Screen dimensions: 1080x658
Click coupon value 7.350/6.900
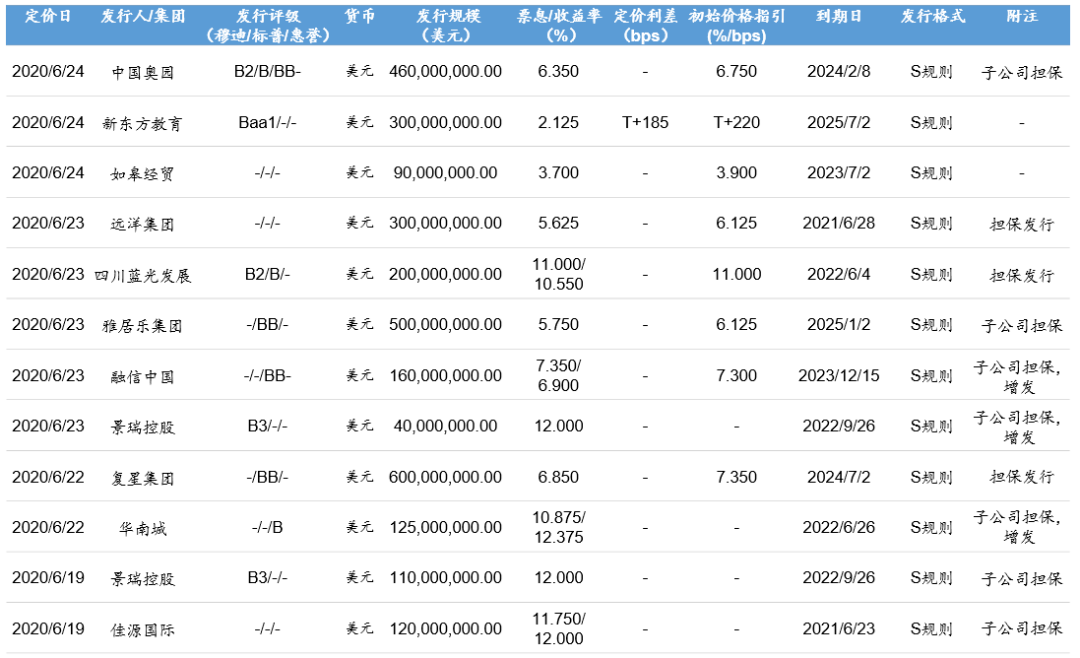coord(559,376)
